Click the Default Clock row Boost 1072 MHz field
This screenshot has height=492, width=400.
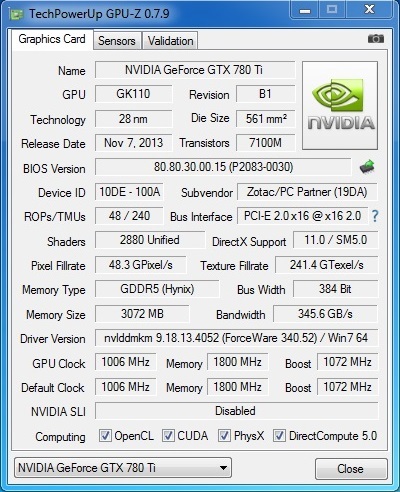pyautogui.click(x=348, y=387)
